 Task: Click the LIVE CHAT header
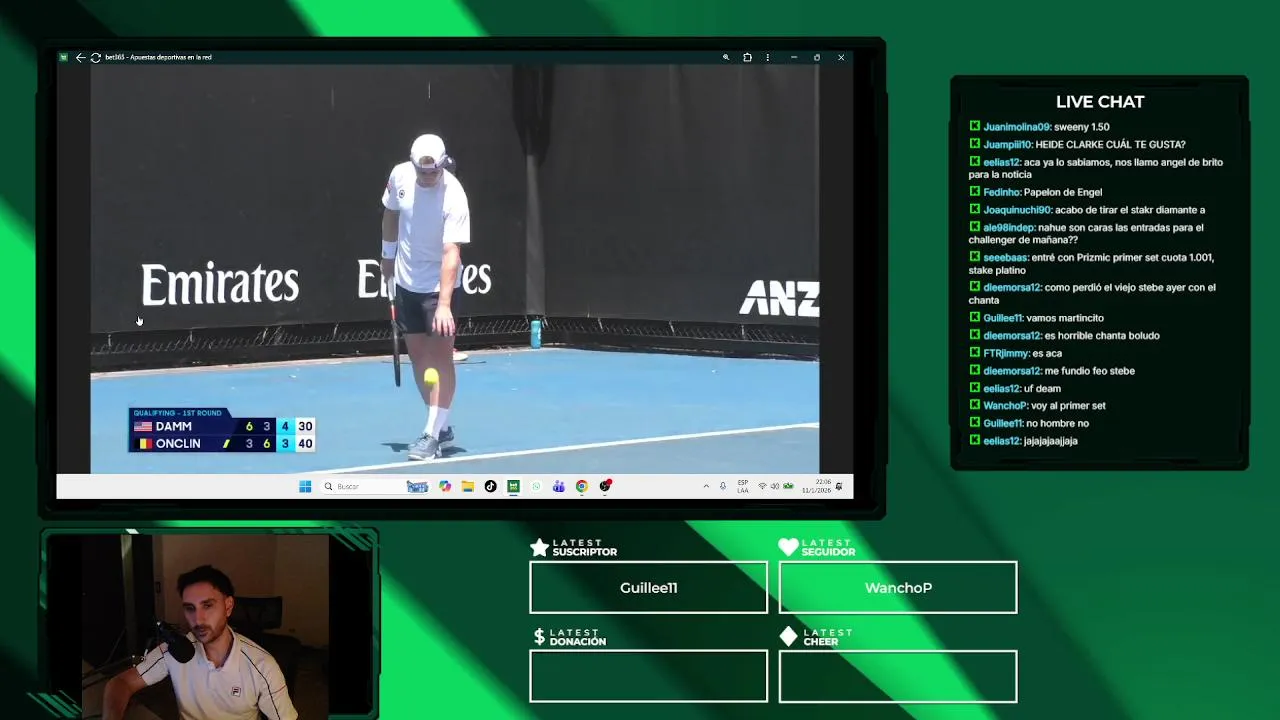coord(1100,102)
